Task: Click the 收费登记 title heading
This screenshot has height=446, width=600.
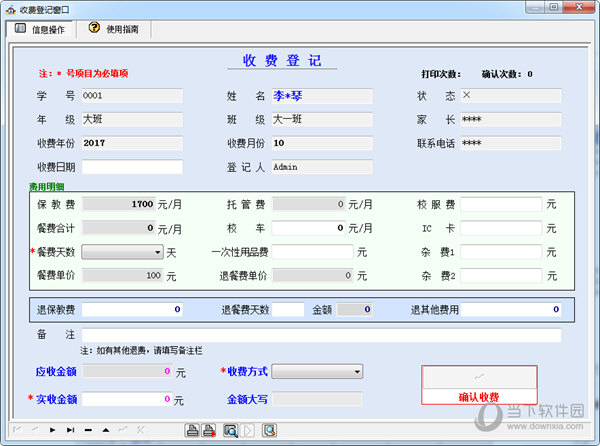Action: pyautogui.click(x=282, y=60)
